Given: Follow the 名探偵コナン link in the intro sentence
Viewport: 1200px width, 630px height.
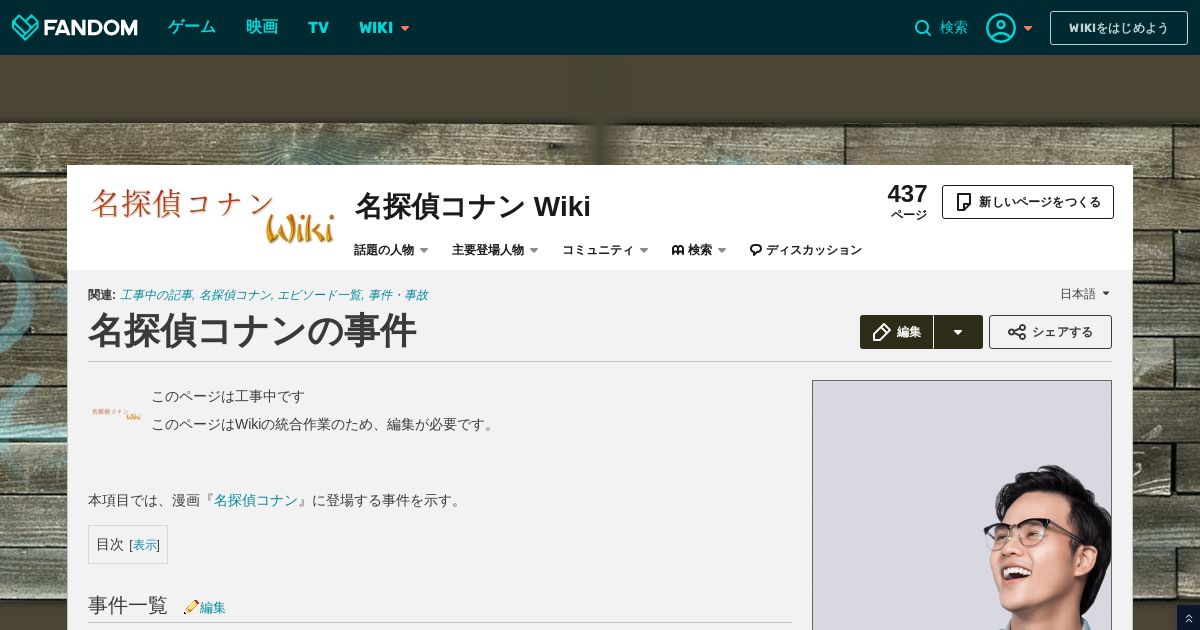Looking at the screenshot, I should point(256,500).
